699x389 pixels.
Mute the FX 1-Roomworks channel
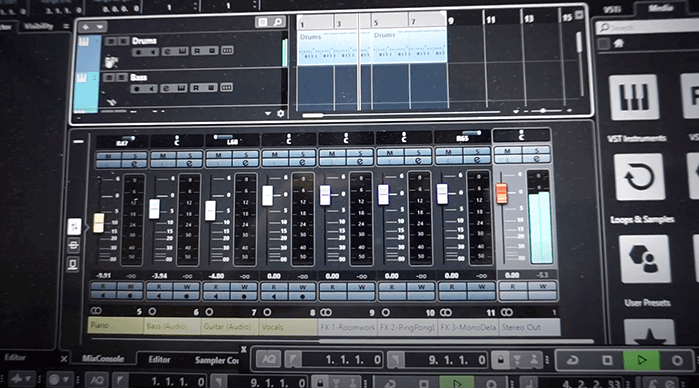(x=332, y=154)
